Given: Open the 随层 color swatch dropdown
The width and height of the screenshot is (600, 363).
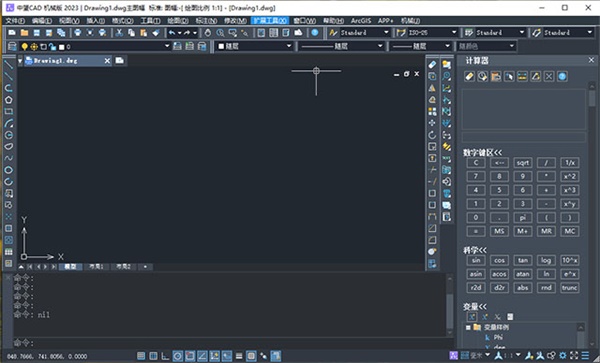Looking at the screenshot, I should click(x=254, y=46).
